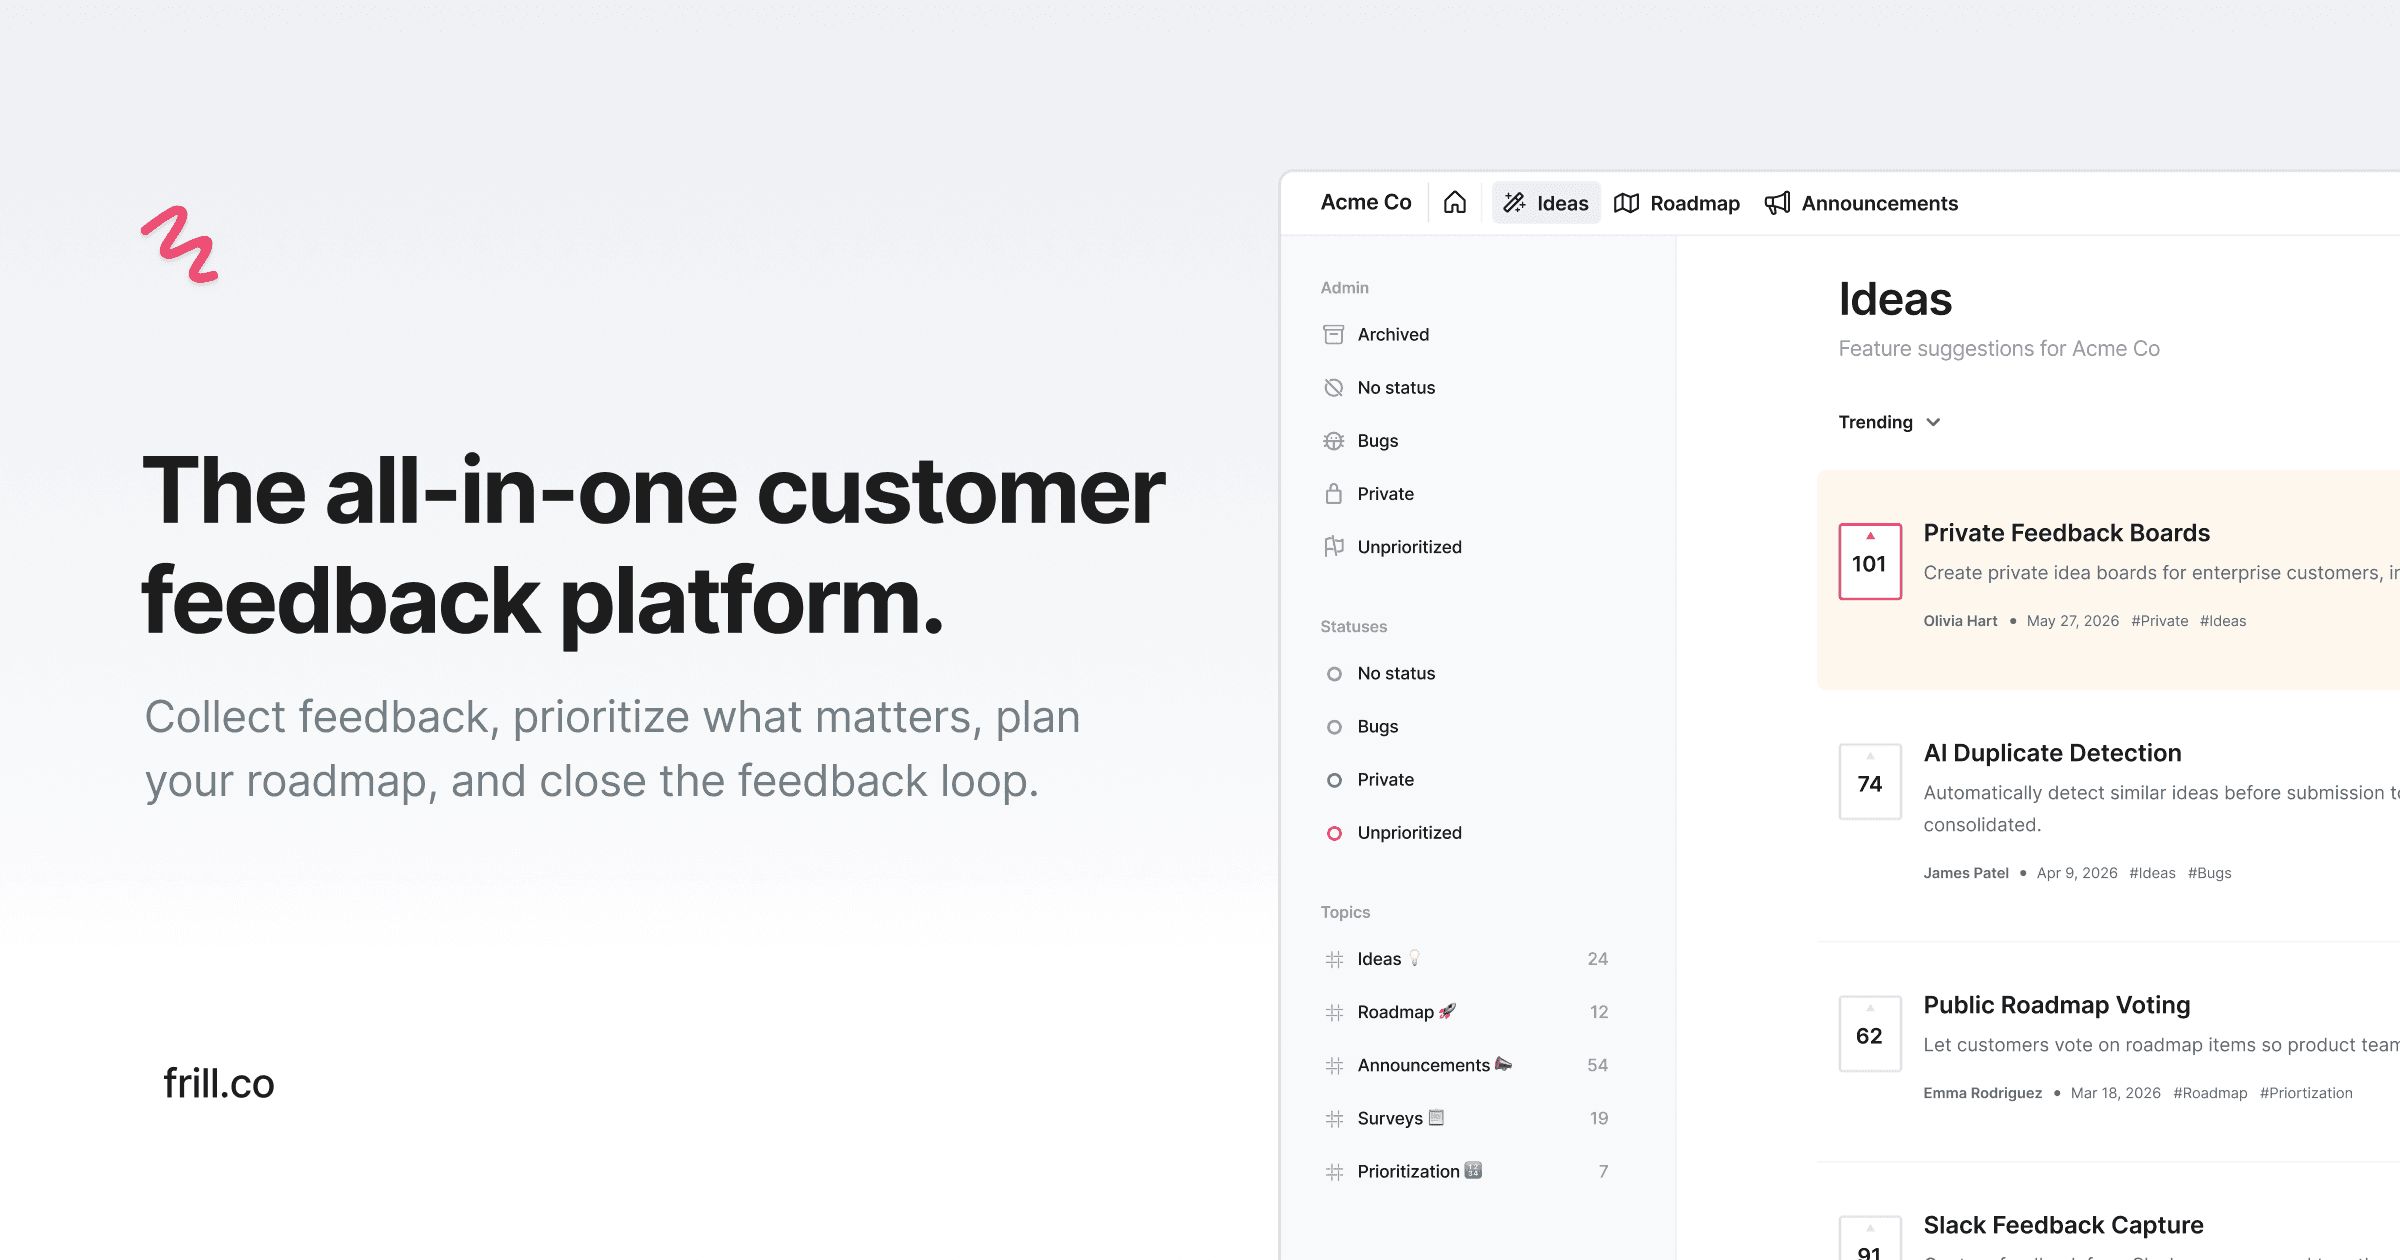Screen dimensions: 2400x1260
Task: Open the Public Roadmap Voting idea title
Action: pyautogui.click(x=2056, y=1005)
